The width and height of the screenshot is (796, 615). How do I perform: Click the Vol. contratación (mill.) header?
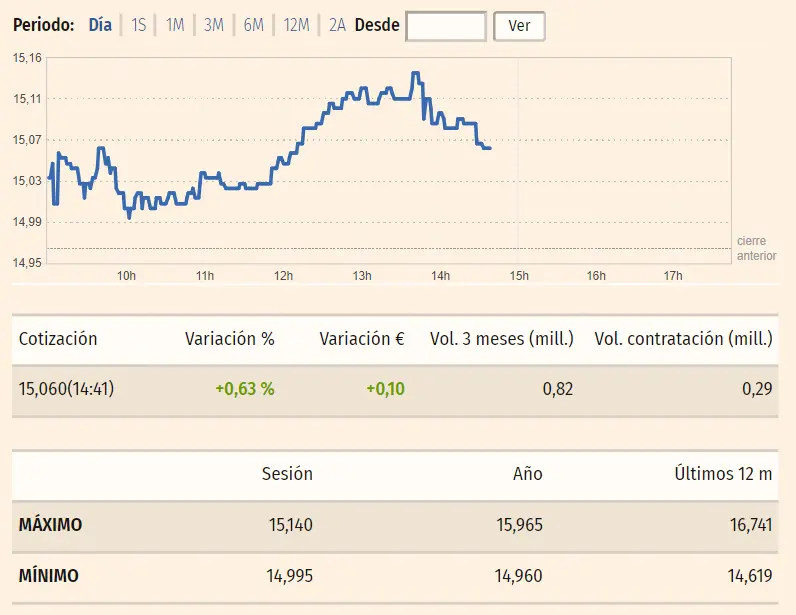[683, 339]
